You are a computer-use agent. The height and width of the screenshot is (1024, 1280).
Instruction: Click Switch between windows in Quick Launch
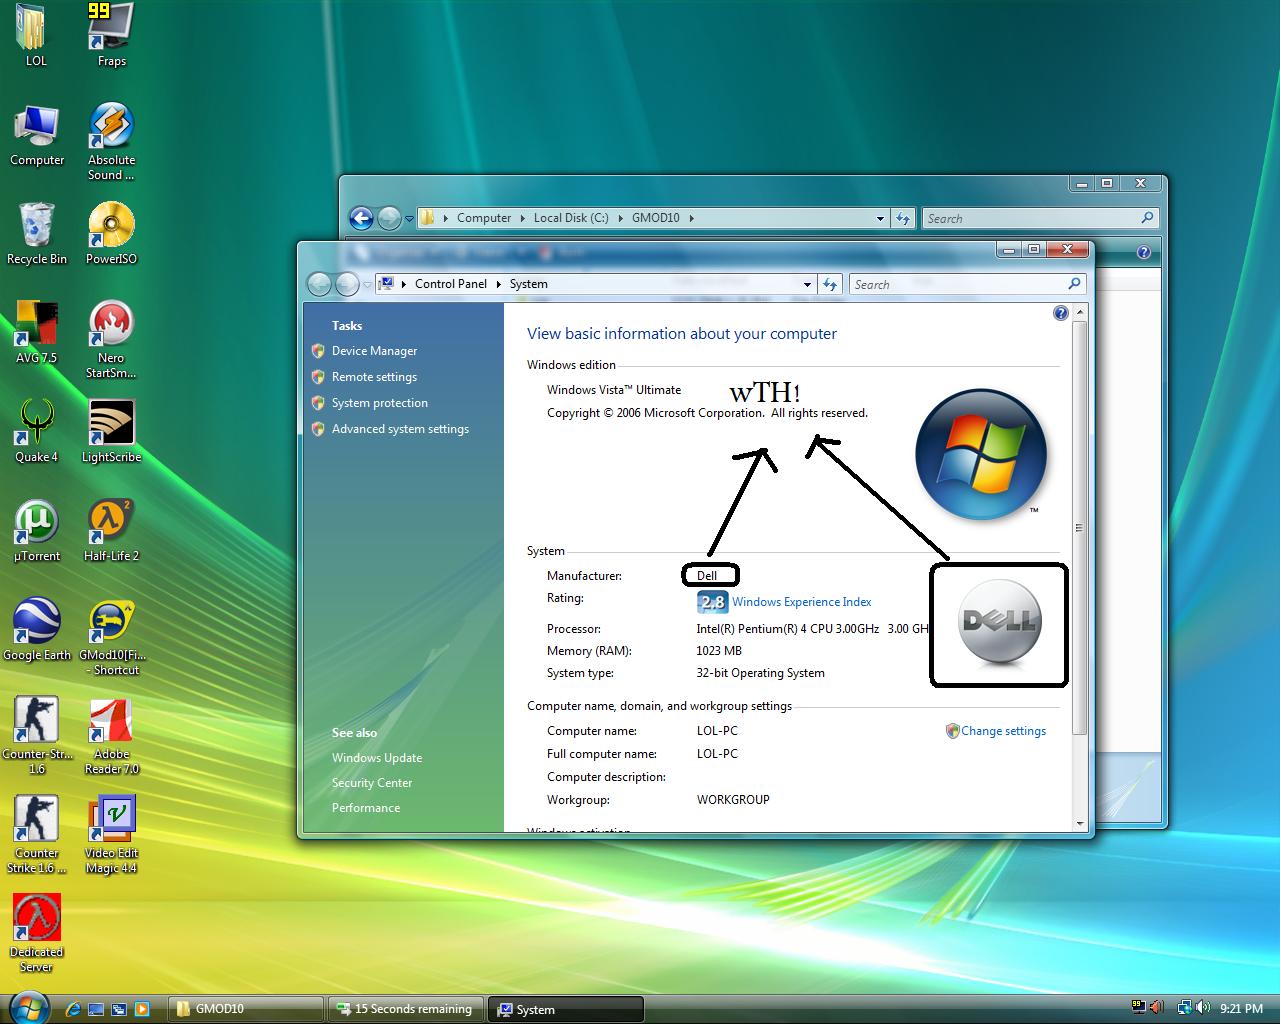click(119, 1009)
